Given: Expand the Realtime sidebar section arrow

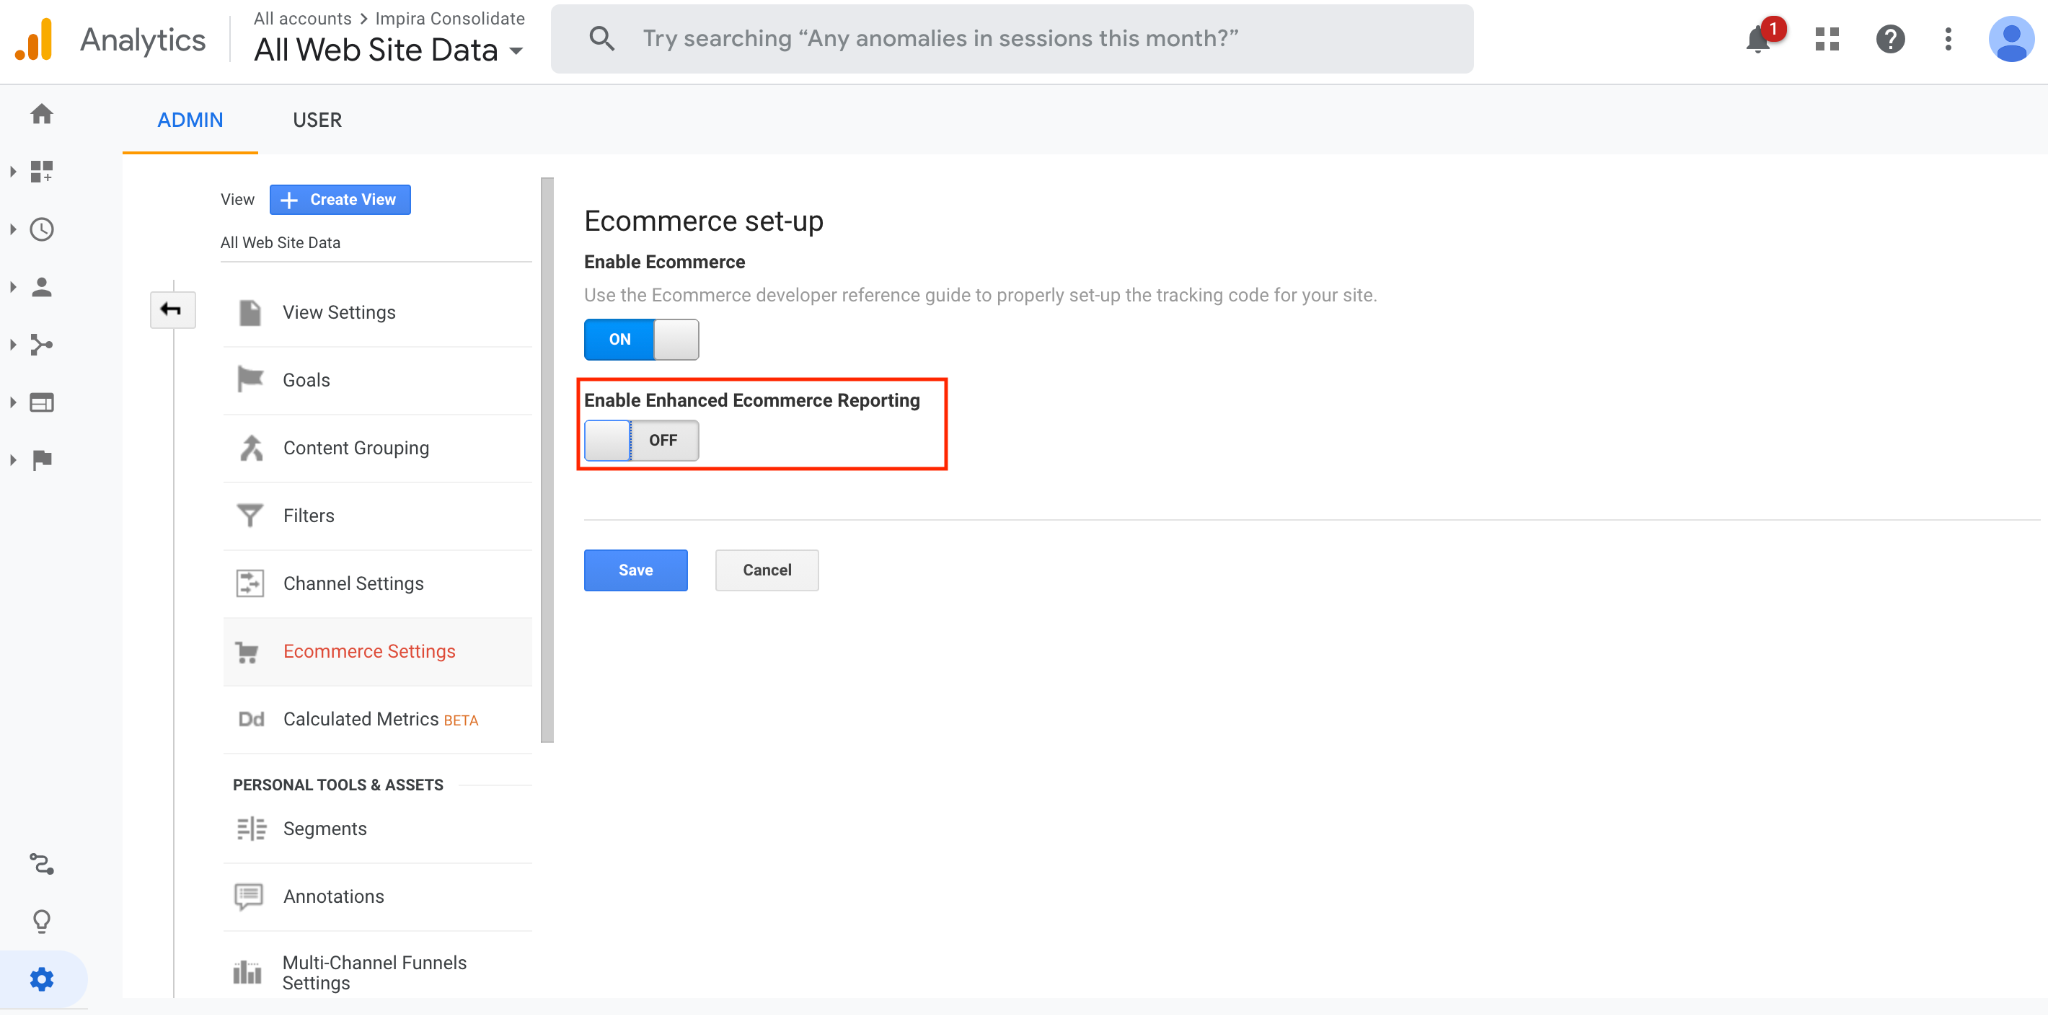Looking at the screenshot, I should pyautogui.click(x=13, y=230).
